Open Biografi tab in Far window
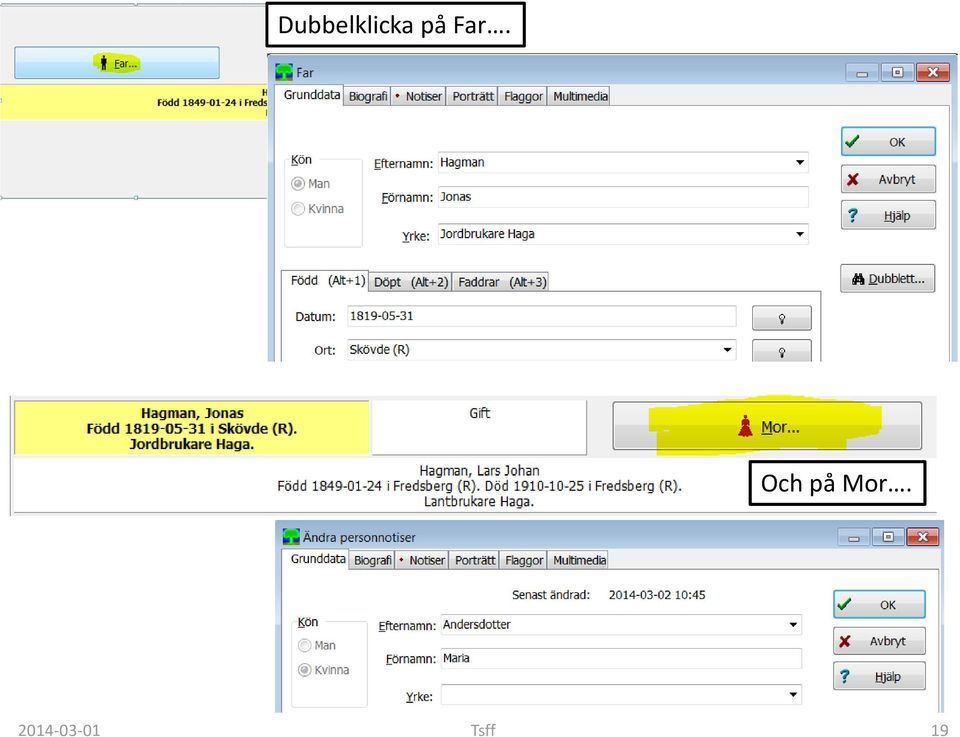The height and width of the screenshot is (737, 960). pos(367,96)
